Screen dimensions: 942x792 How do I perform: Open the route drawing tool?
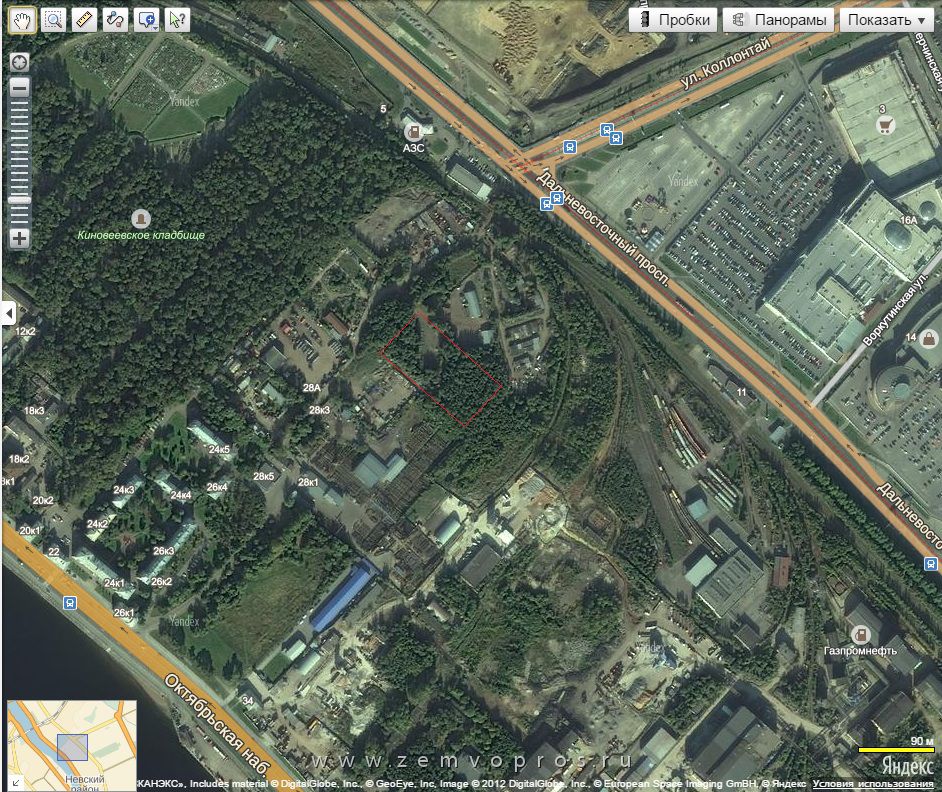115,19
